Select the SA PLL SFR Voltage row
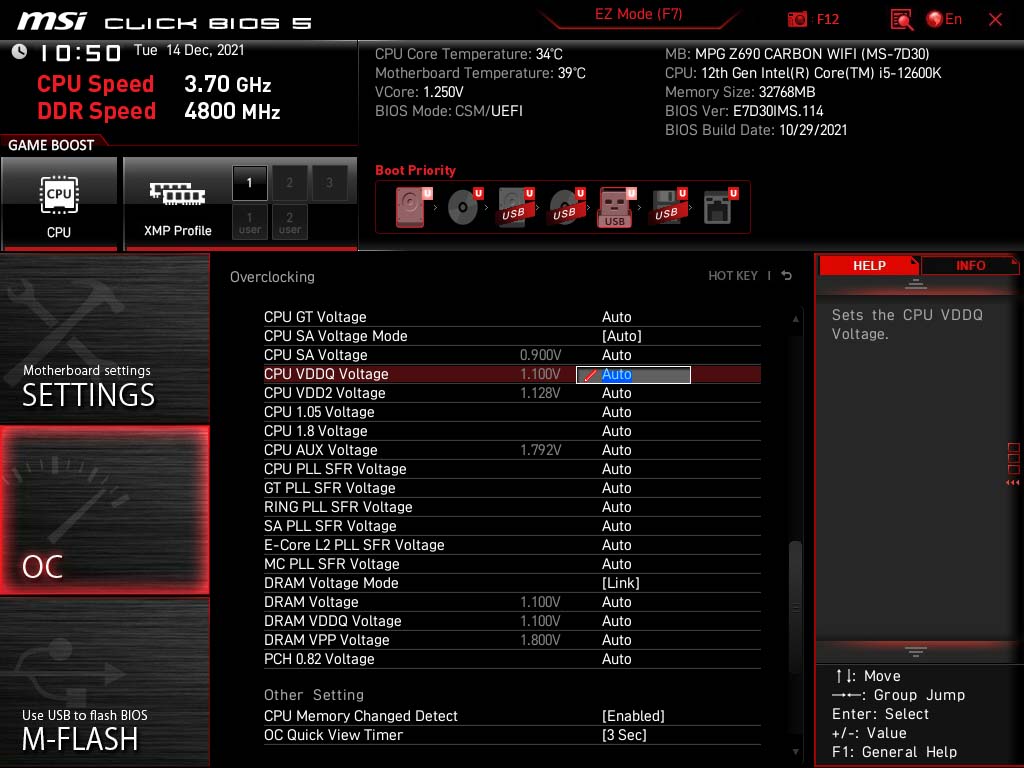Viewport: 1024px width, 768px height. click(x=512, y=525)
